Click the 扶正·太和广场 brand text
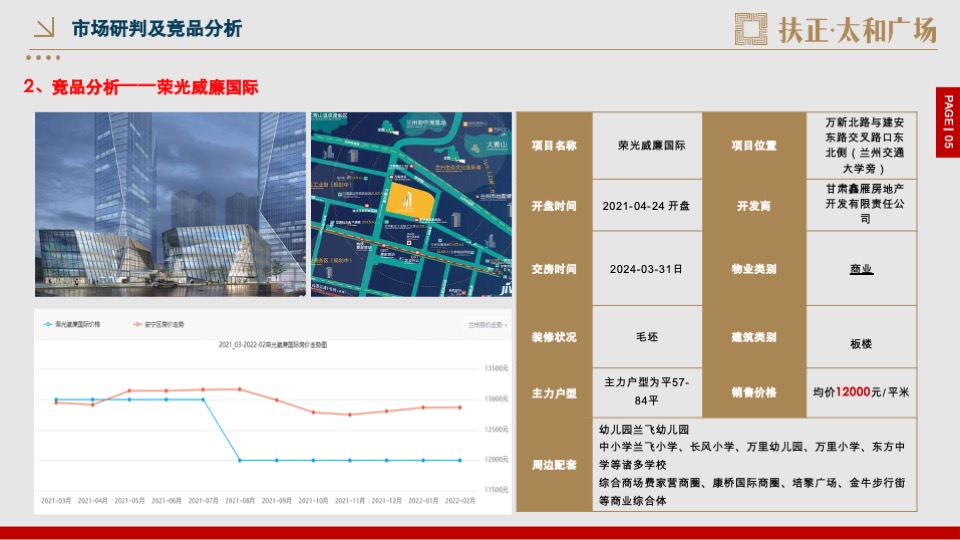Image resolution: width=960 pixels, height=540 pixels. pyautogui.click(x=857, y=29)
